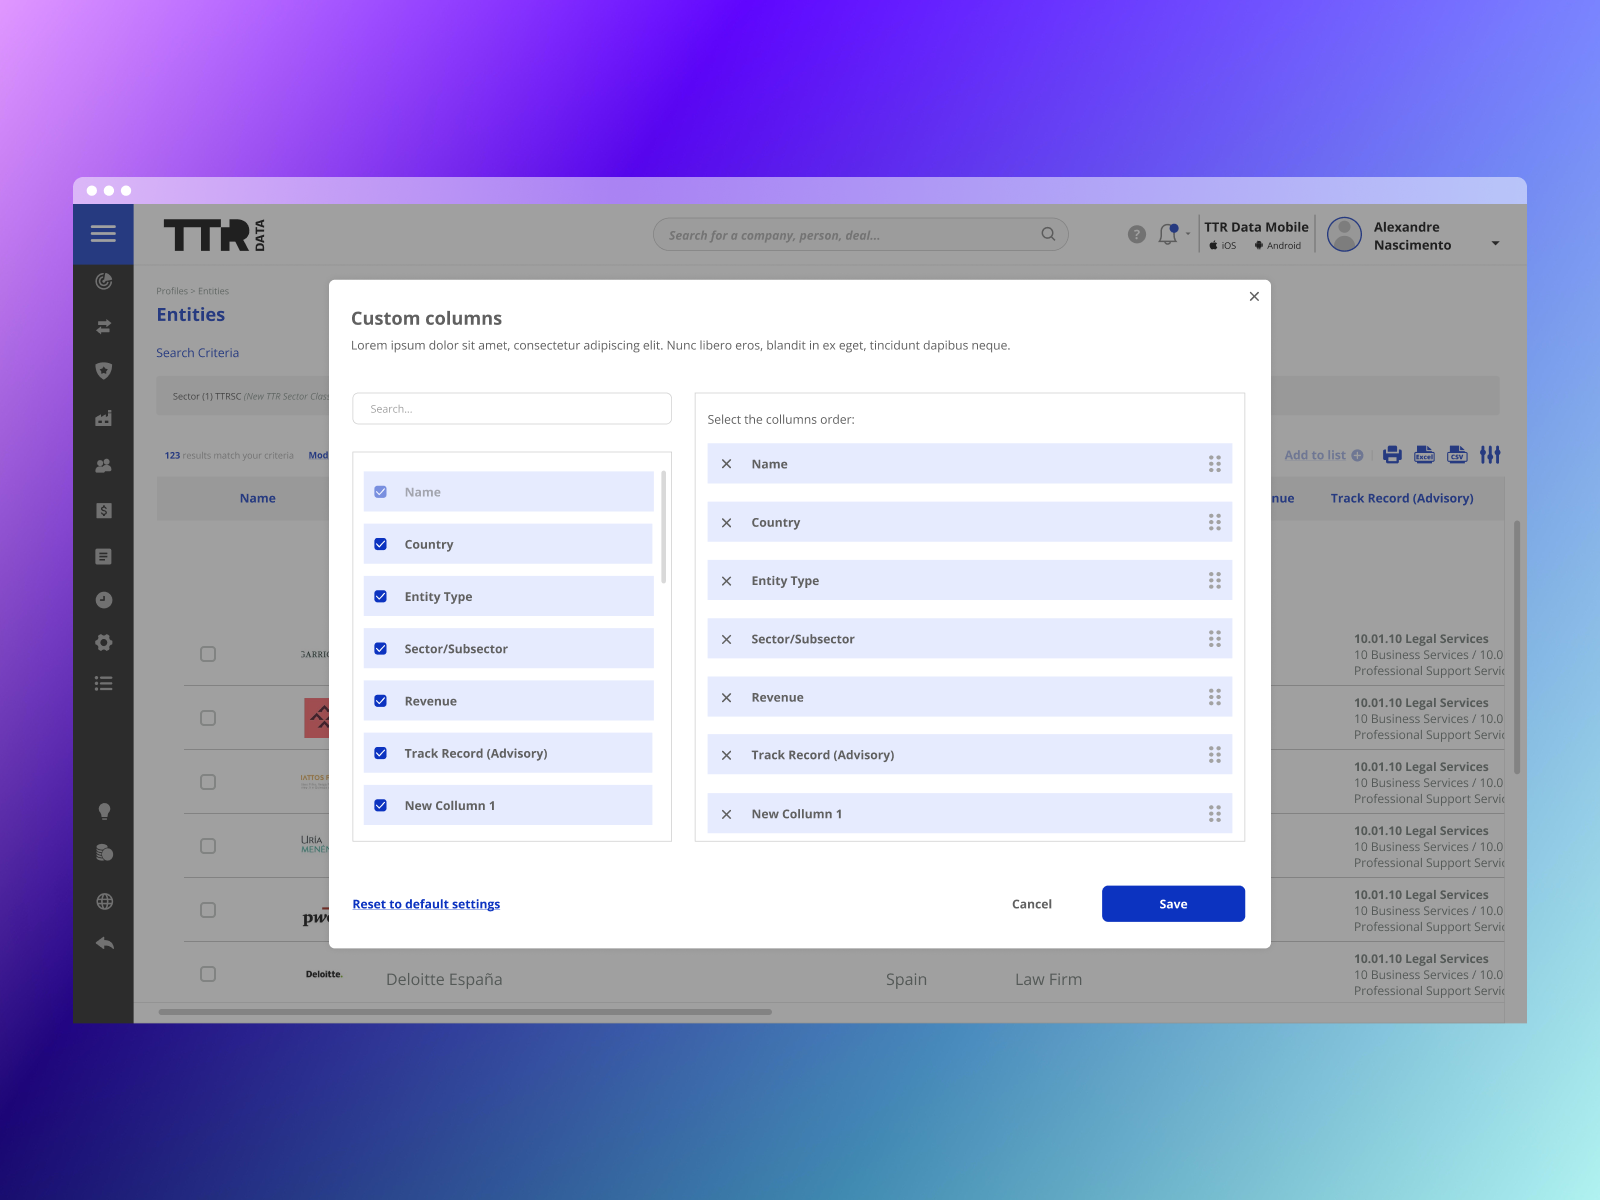Expand the Alexandre Nascimento user dropdown

point(1495,244)
